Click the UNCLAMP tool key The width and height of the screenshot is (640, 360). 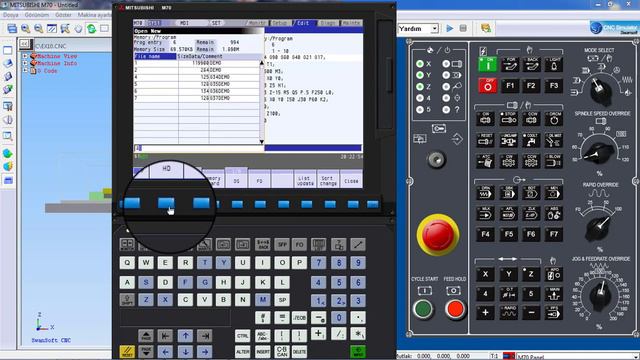click(x=509, y=140)
